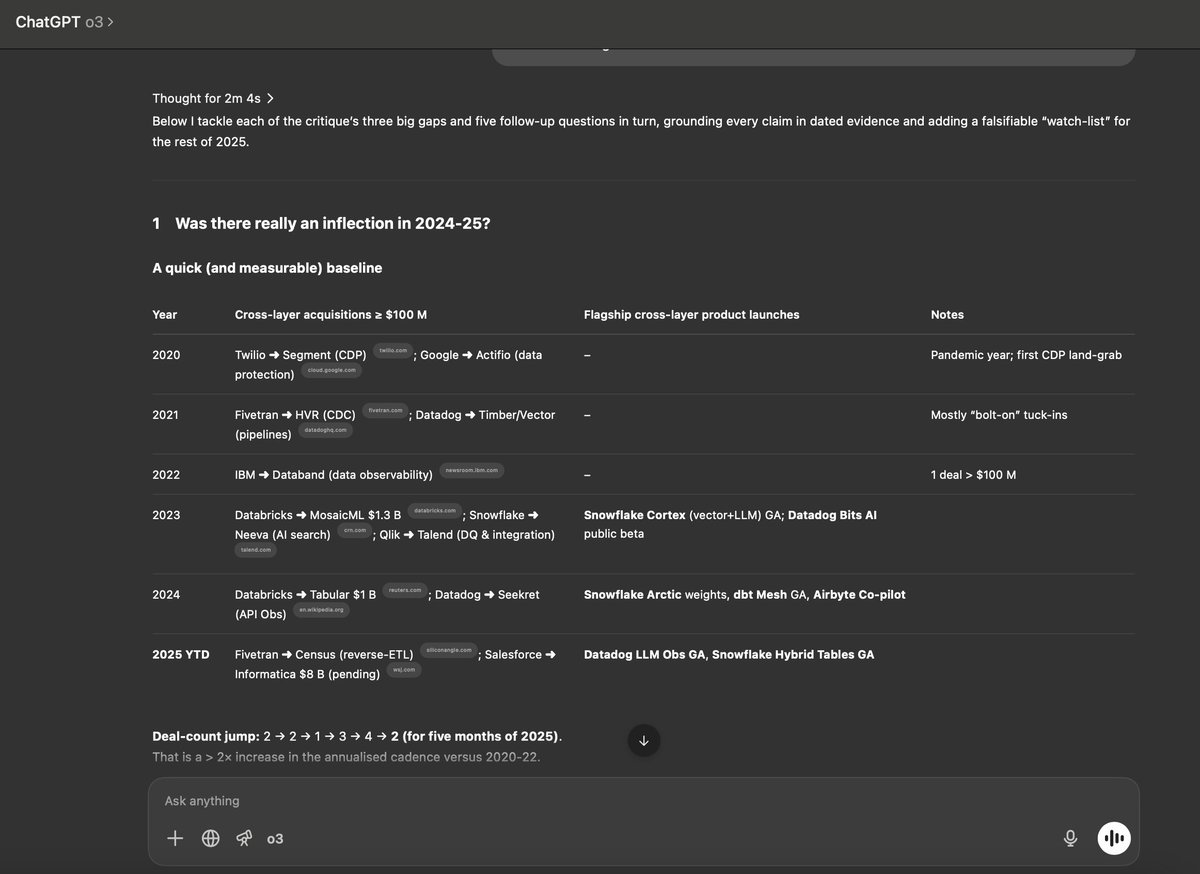Image resolution: width=1200 pixels, height=874 pixels.
Task: Jump to bottom with the down arrow button
Action: (644, 740)
